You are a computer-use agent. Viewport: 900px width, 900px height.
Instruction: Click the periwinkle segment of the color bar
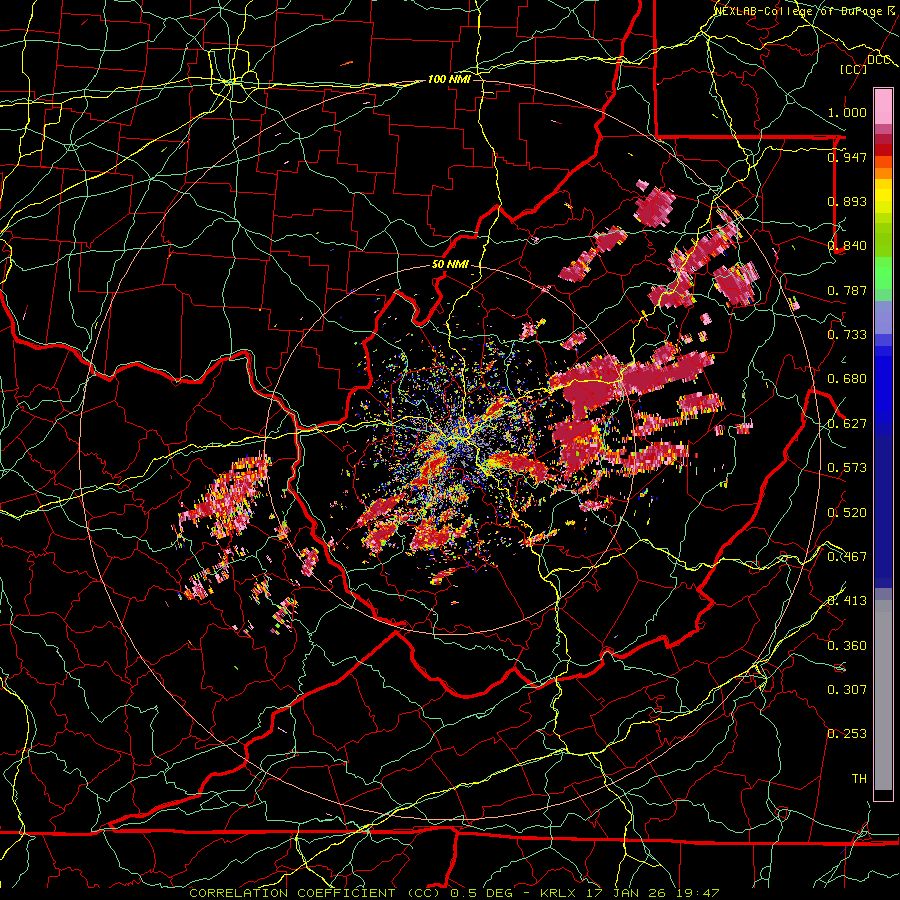883,317
